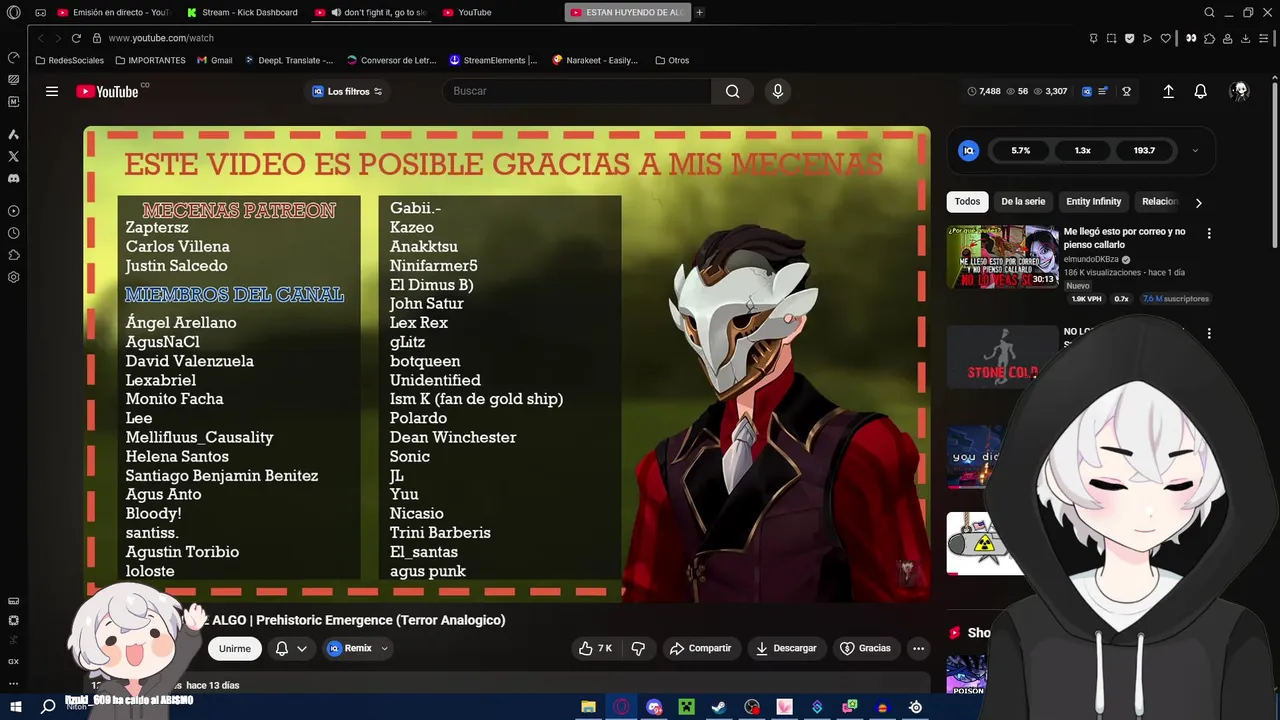The image size is (1280, 720).
Task: Add page to bookmarks with heart icon
Action: [1165, 38]
